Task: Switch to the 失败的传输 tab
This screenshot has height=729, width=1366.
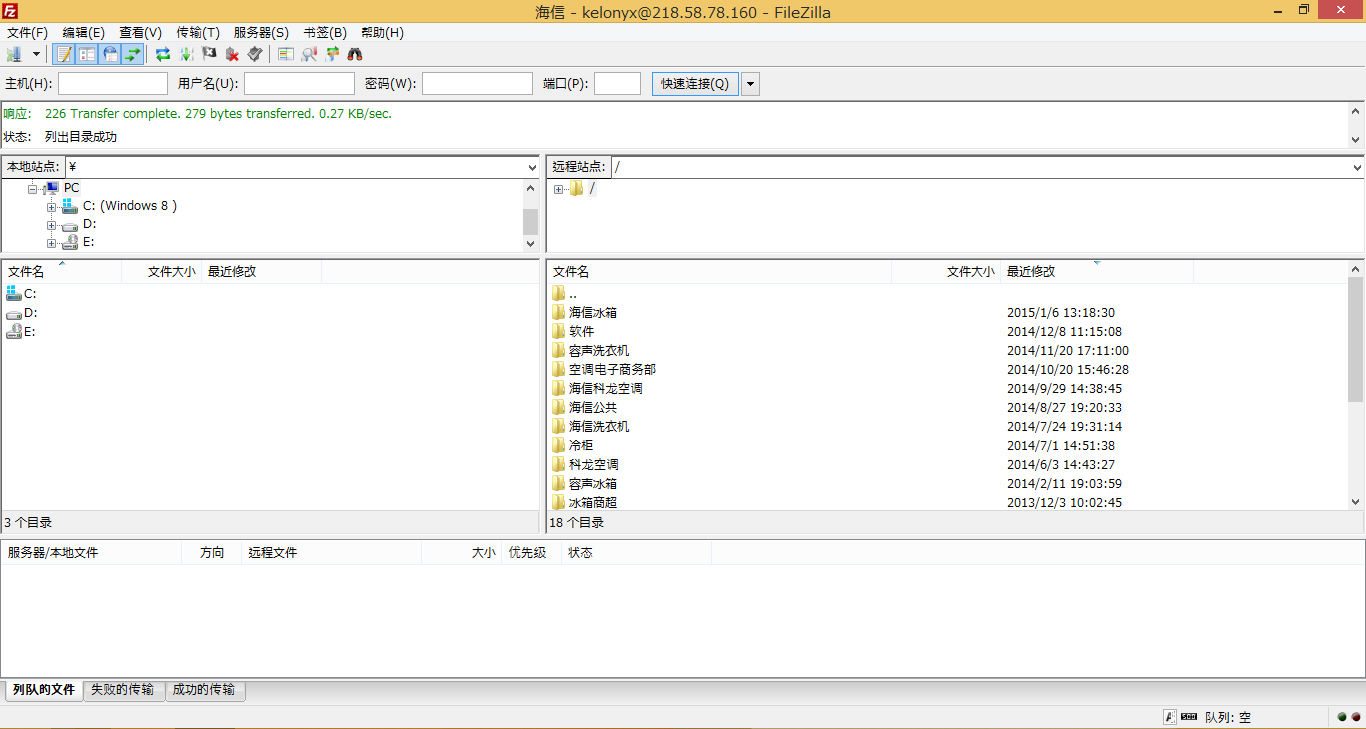Action: (x=123, y=690)
